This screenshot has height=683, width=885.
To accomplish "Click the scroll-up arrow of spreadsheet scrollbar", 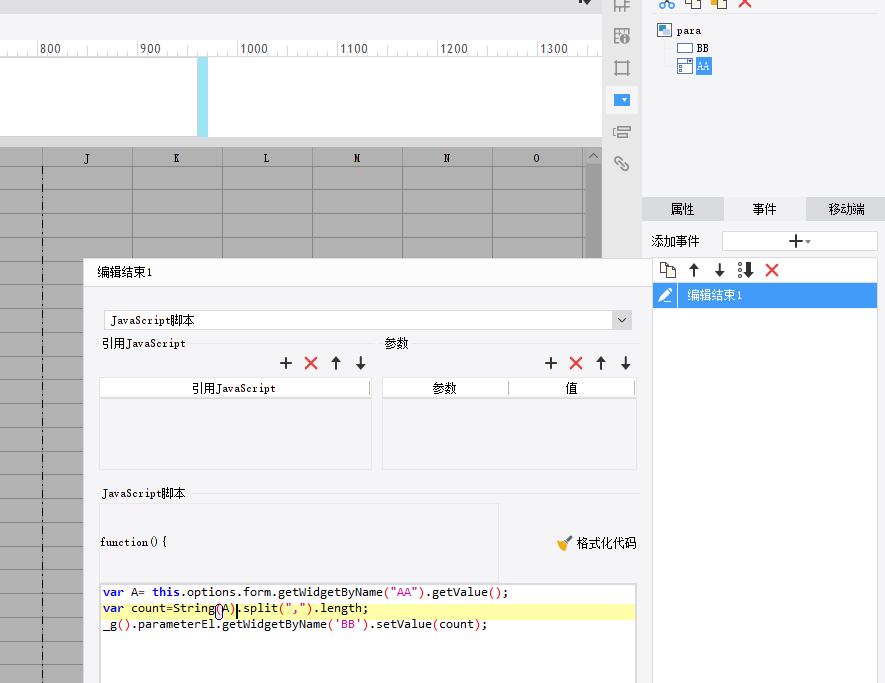I will [x=593, y=156].
